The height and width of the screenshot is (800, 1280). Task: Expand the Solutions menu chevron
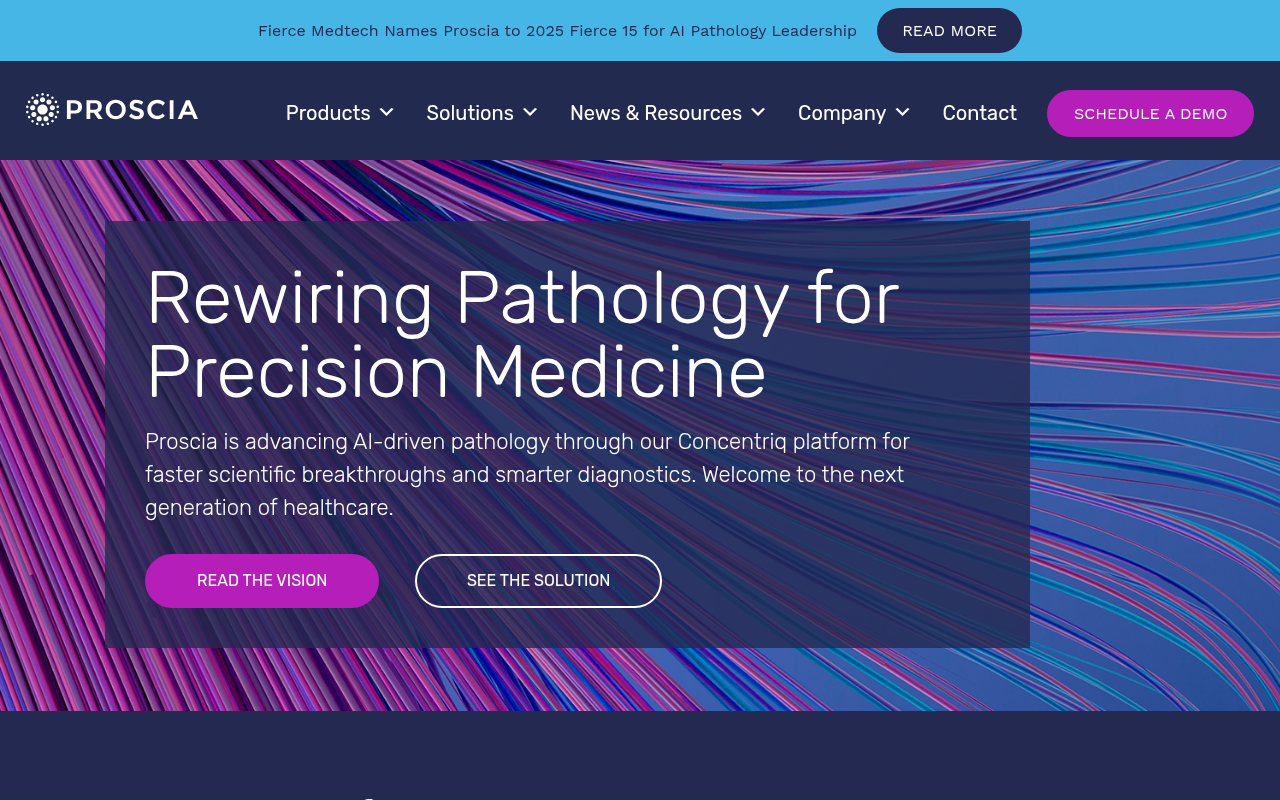pyautogui.click(x=529, y=112)
